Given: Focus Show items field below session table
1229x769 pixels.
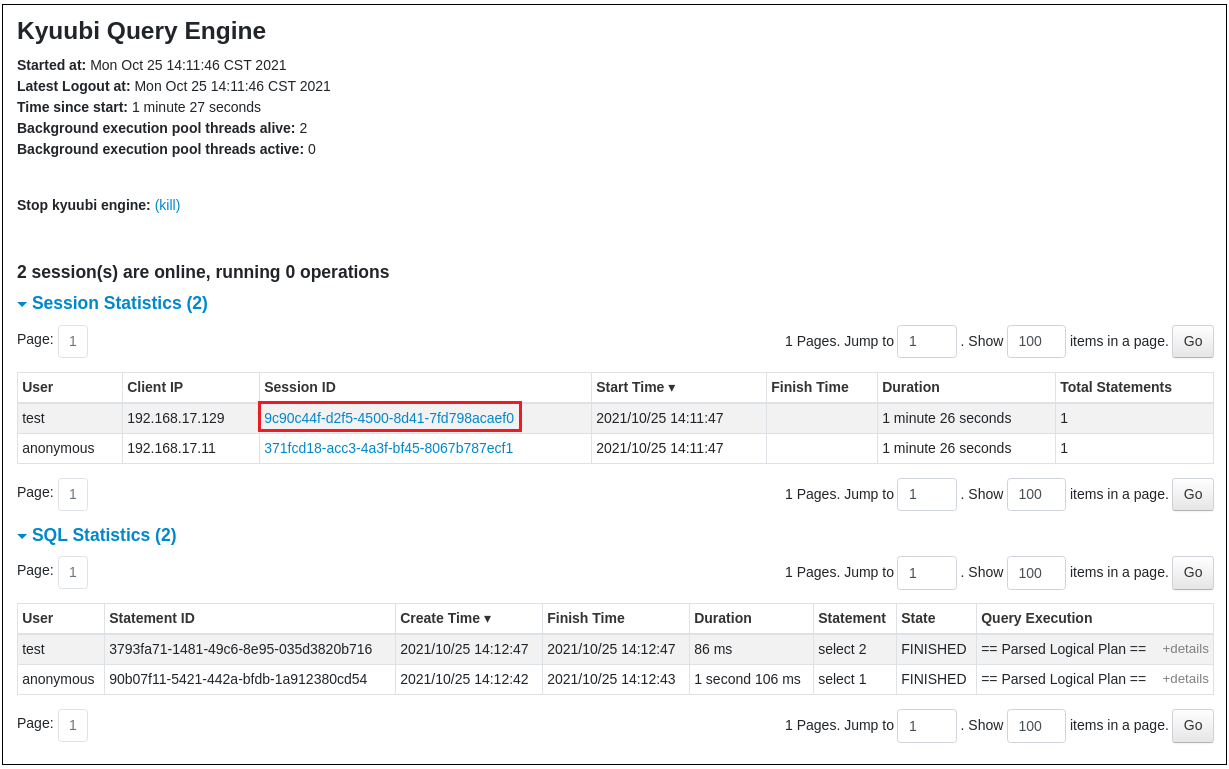Looking at the screenshot, I should click(x=1036, y=494).
